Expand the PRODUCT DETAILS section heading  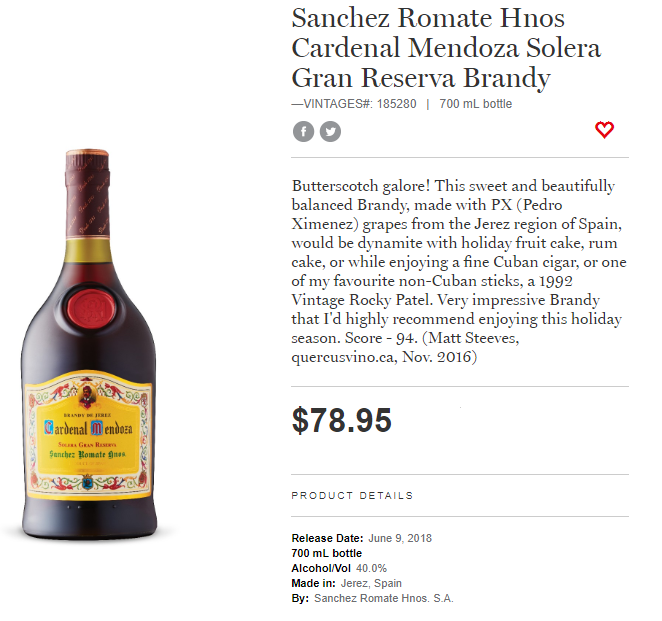(352, 495)
